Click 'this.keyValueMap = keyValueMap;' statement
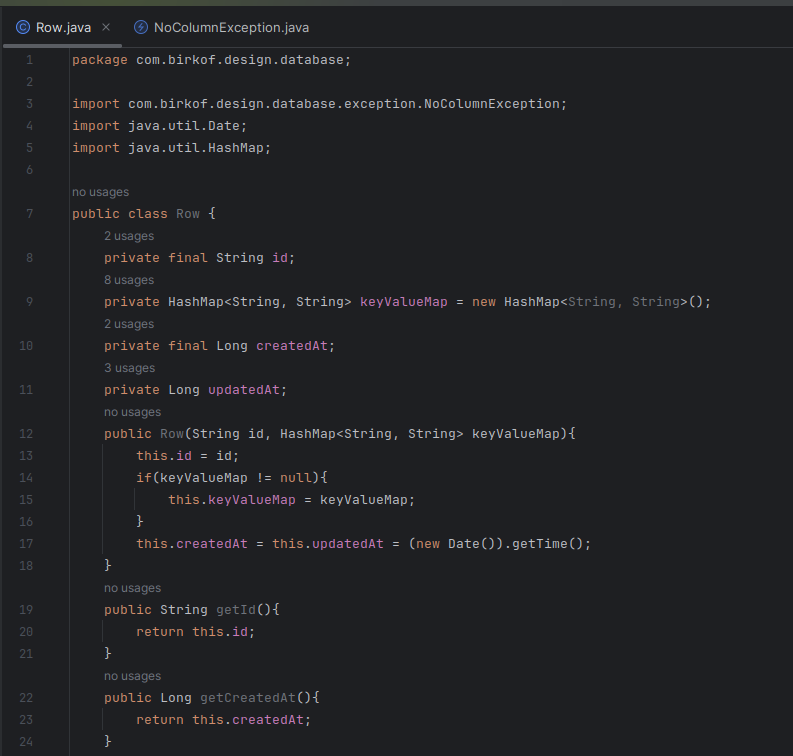 291,500
